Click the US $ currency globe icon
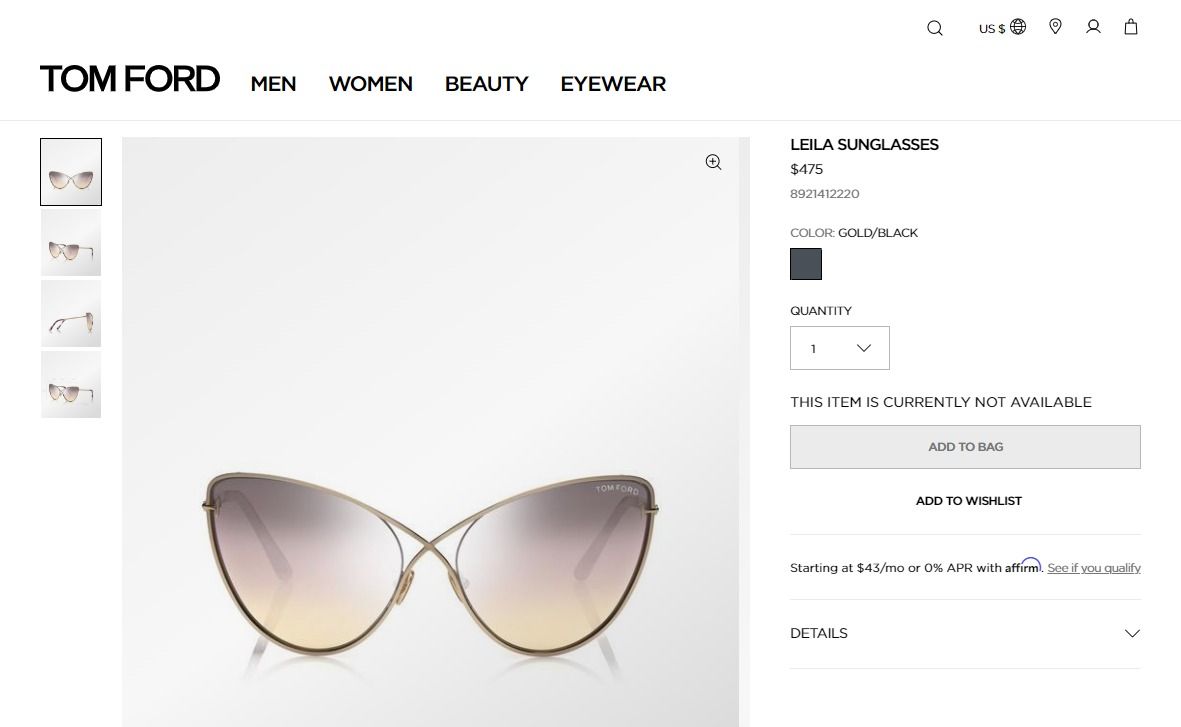Screen dimensions: 1181x727 coord(1018,27)
